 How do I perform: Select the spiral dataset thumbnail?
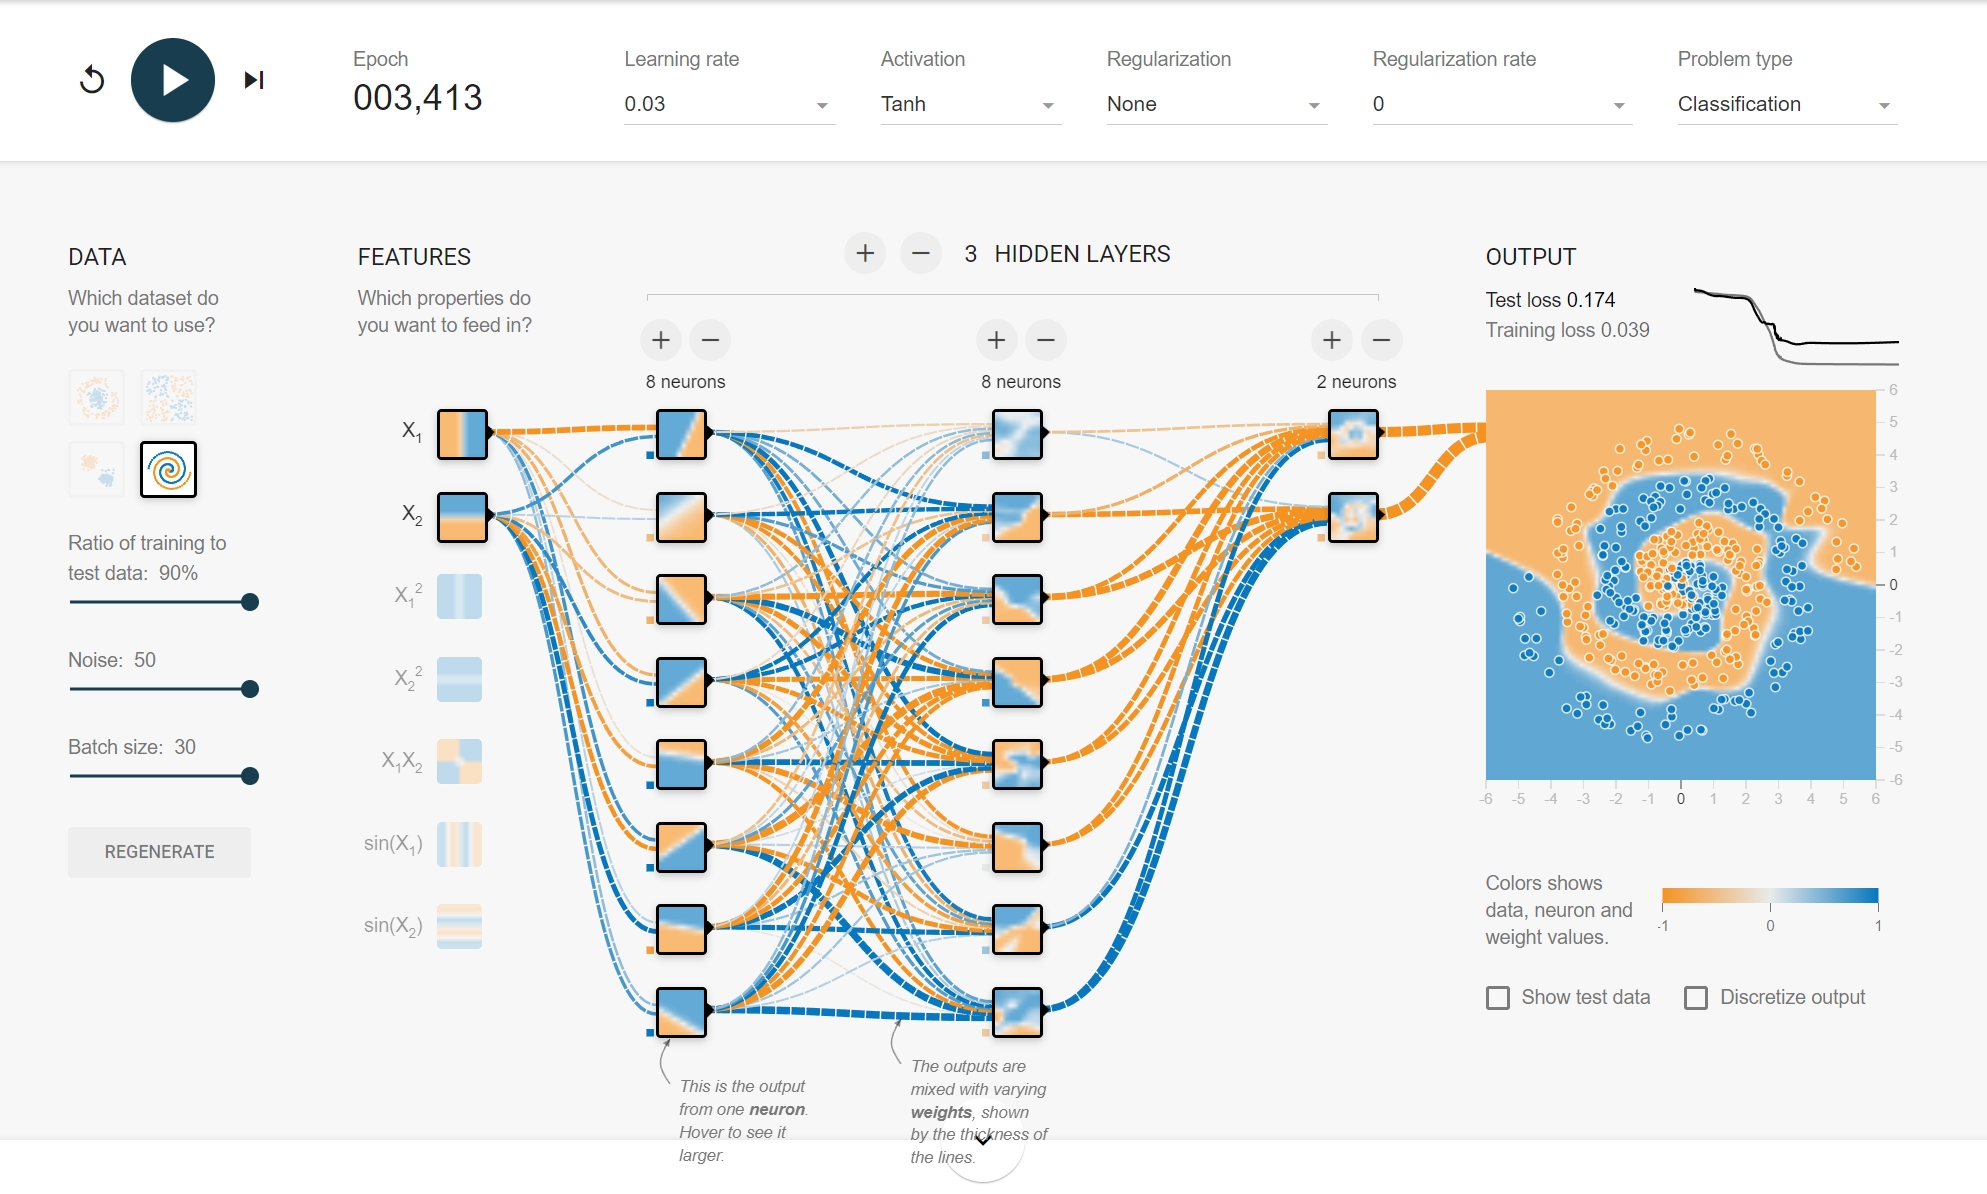coord(169,469)
